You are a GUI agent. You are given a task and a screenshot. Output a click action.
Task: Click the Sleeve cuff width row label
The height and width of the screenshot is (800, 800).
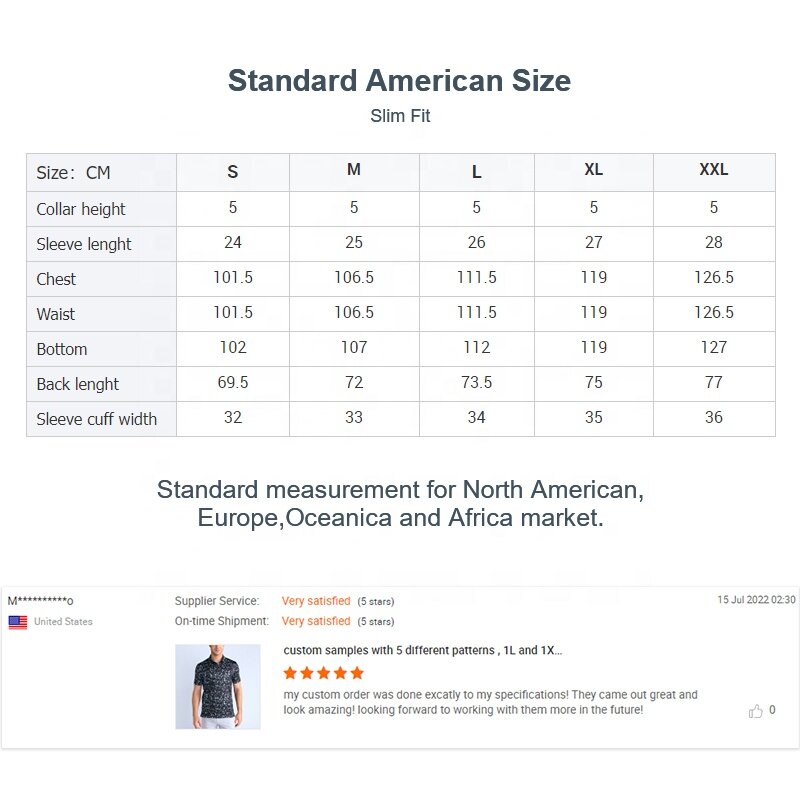tap(96, 419)
